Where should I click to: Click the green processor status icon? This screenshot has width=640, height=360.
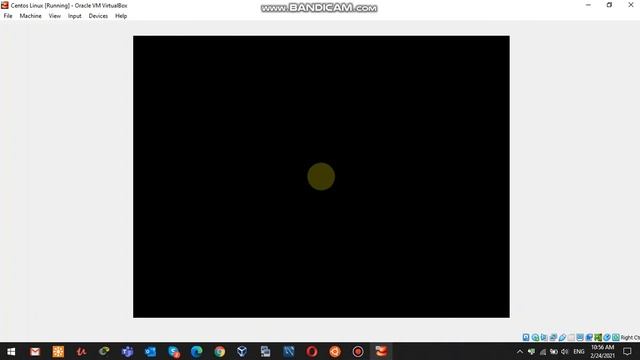click(x=598, y=337)
